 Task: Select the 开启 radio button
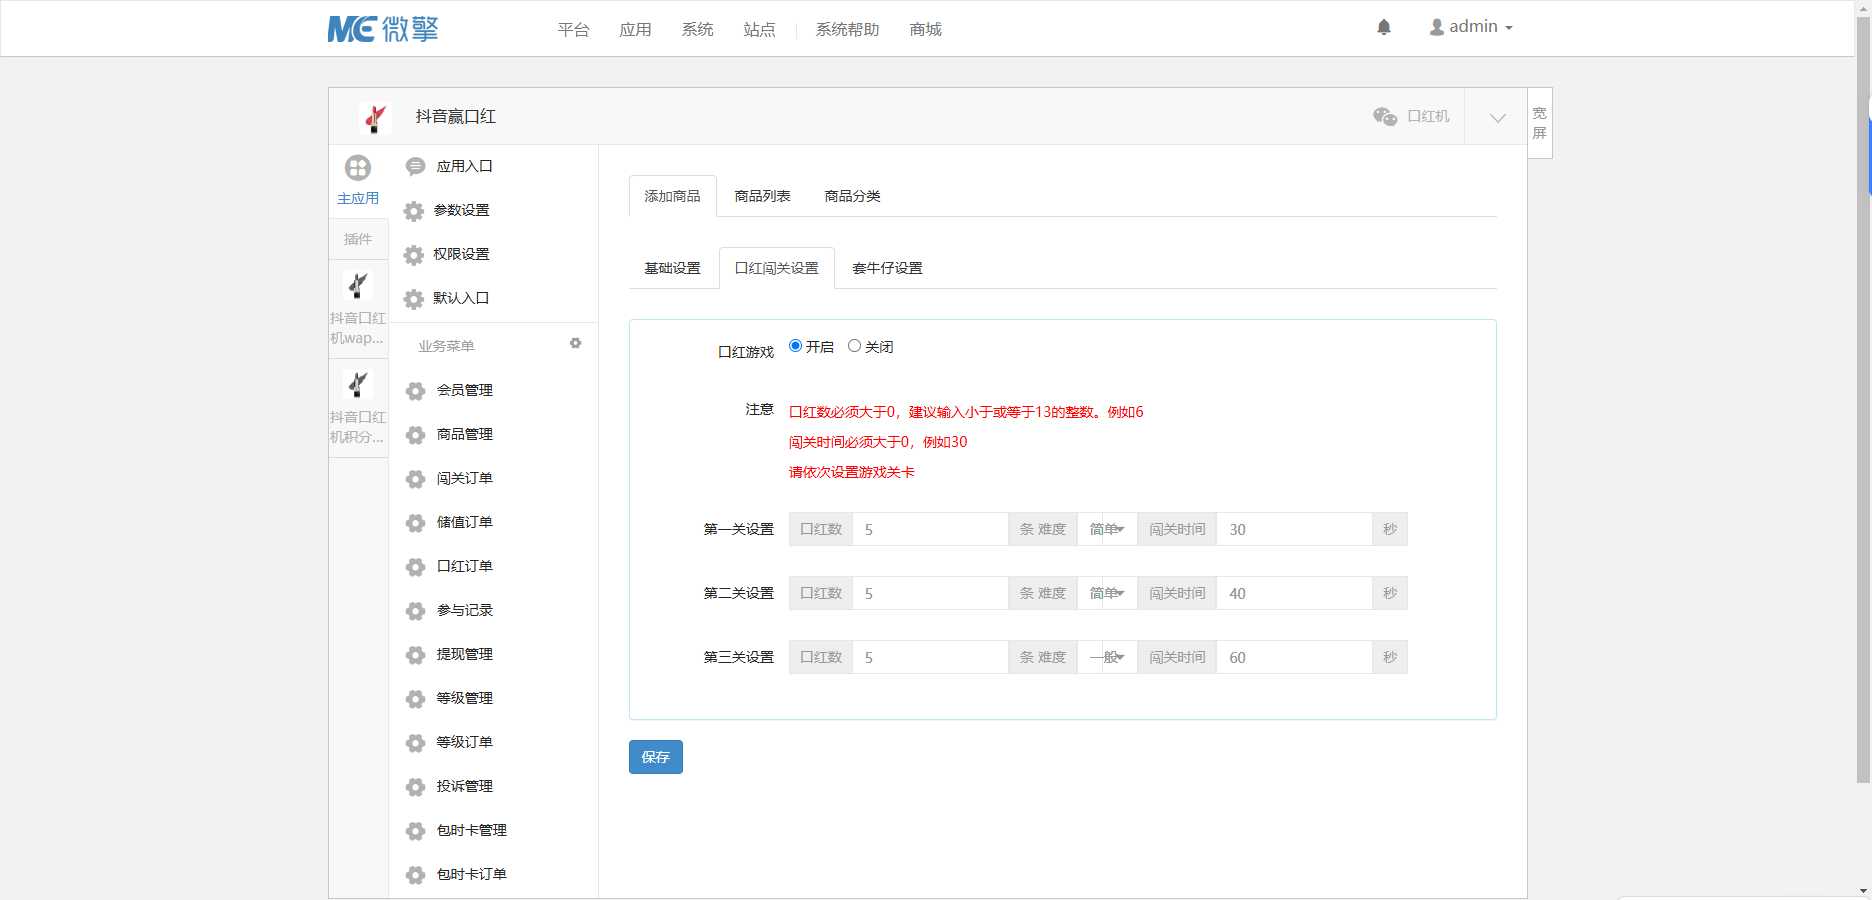[x=796, y=346]
